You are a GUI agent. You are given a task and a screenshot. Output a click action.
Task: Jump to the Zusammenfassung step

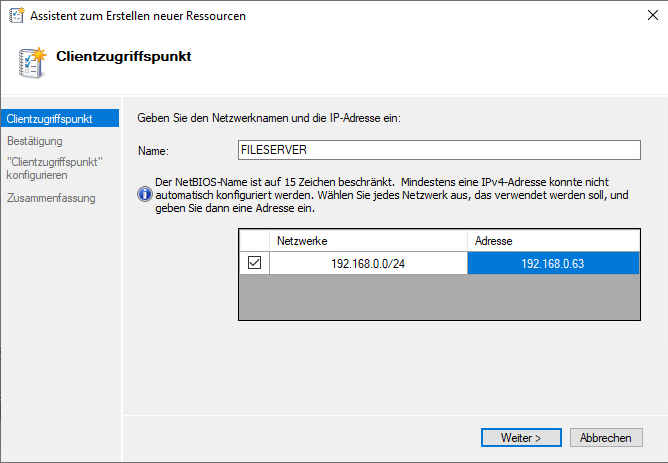click(x=51, y=198)
